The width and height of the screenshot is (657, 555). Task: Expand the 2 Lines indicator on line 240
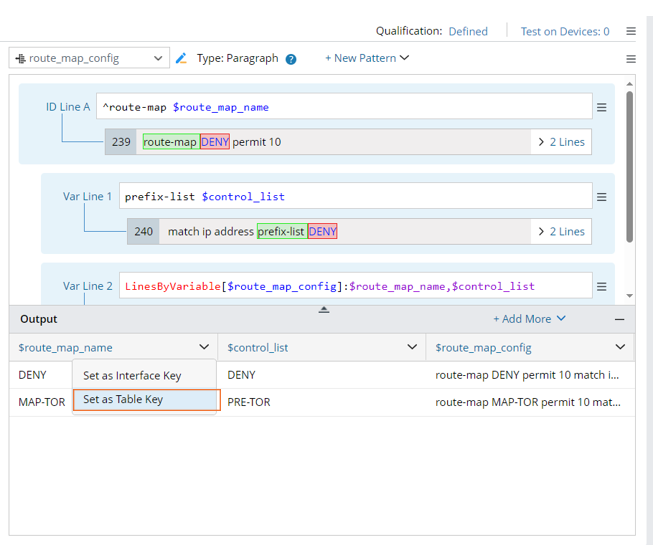point(561,232)
